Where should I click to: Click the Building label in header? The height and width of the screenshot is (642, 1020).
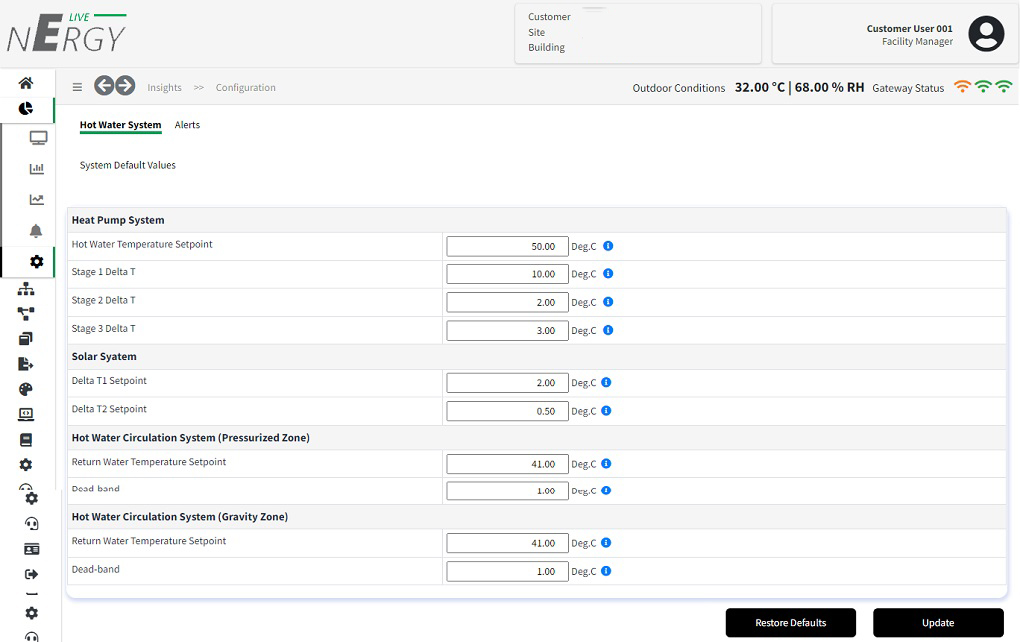546,47
